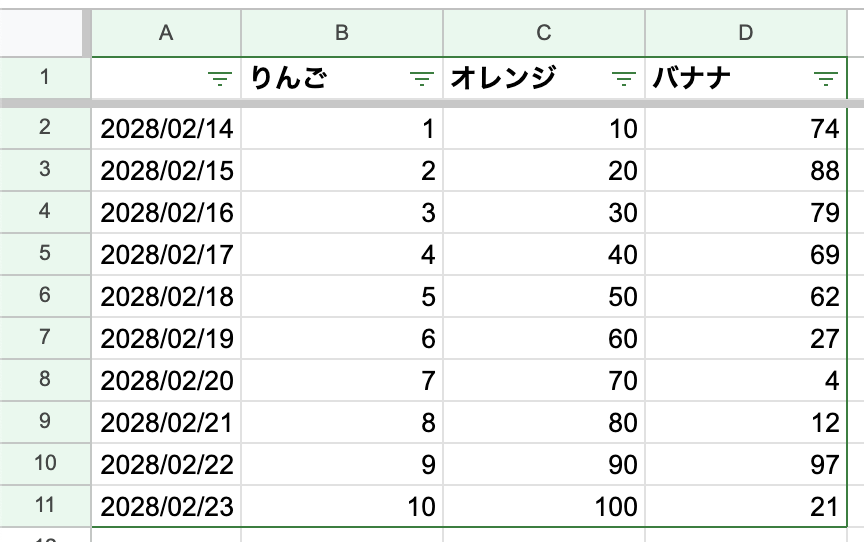Open the オレンジ column filter icon
Image resolution: width=864 pixels, height=542 pixels.
(x=624, y=79)
